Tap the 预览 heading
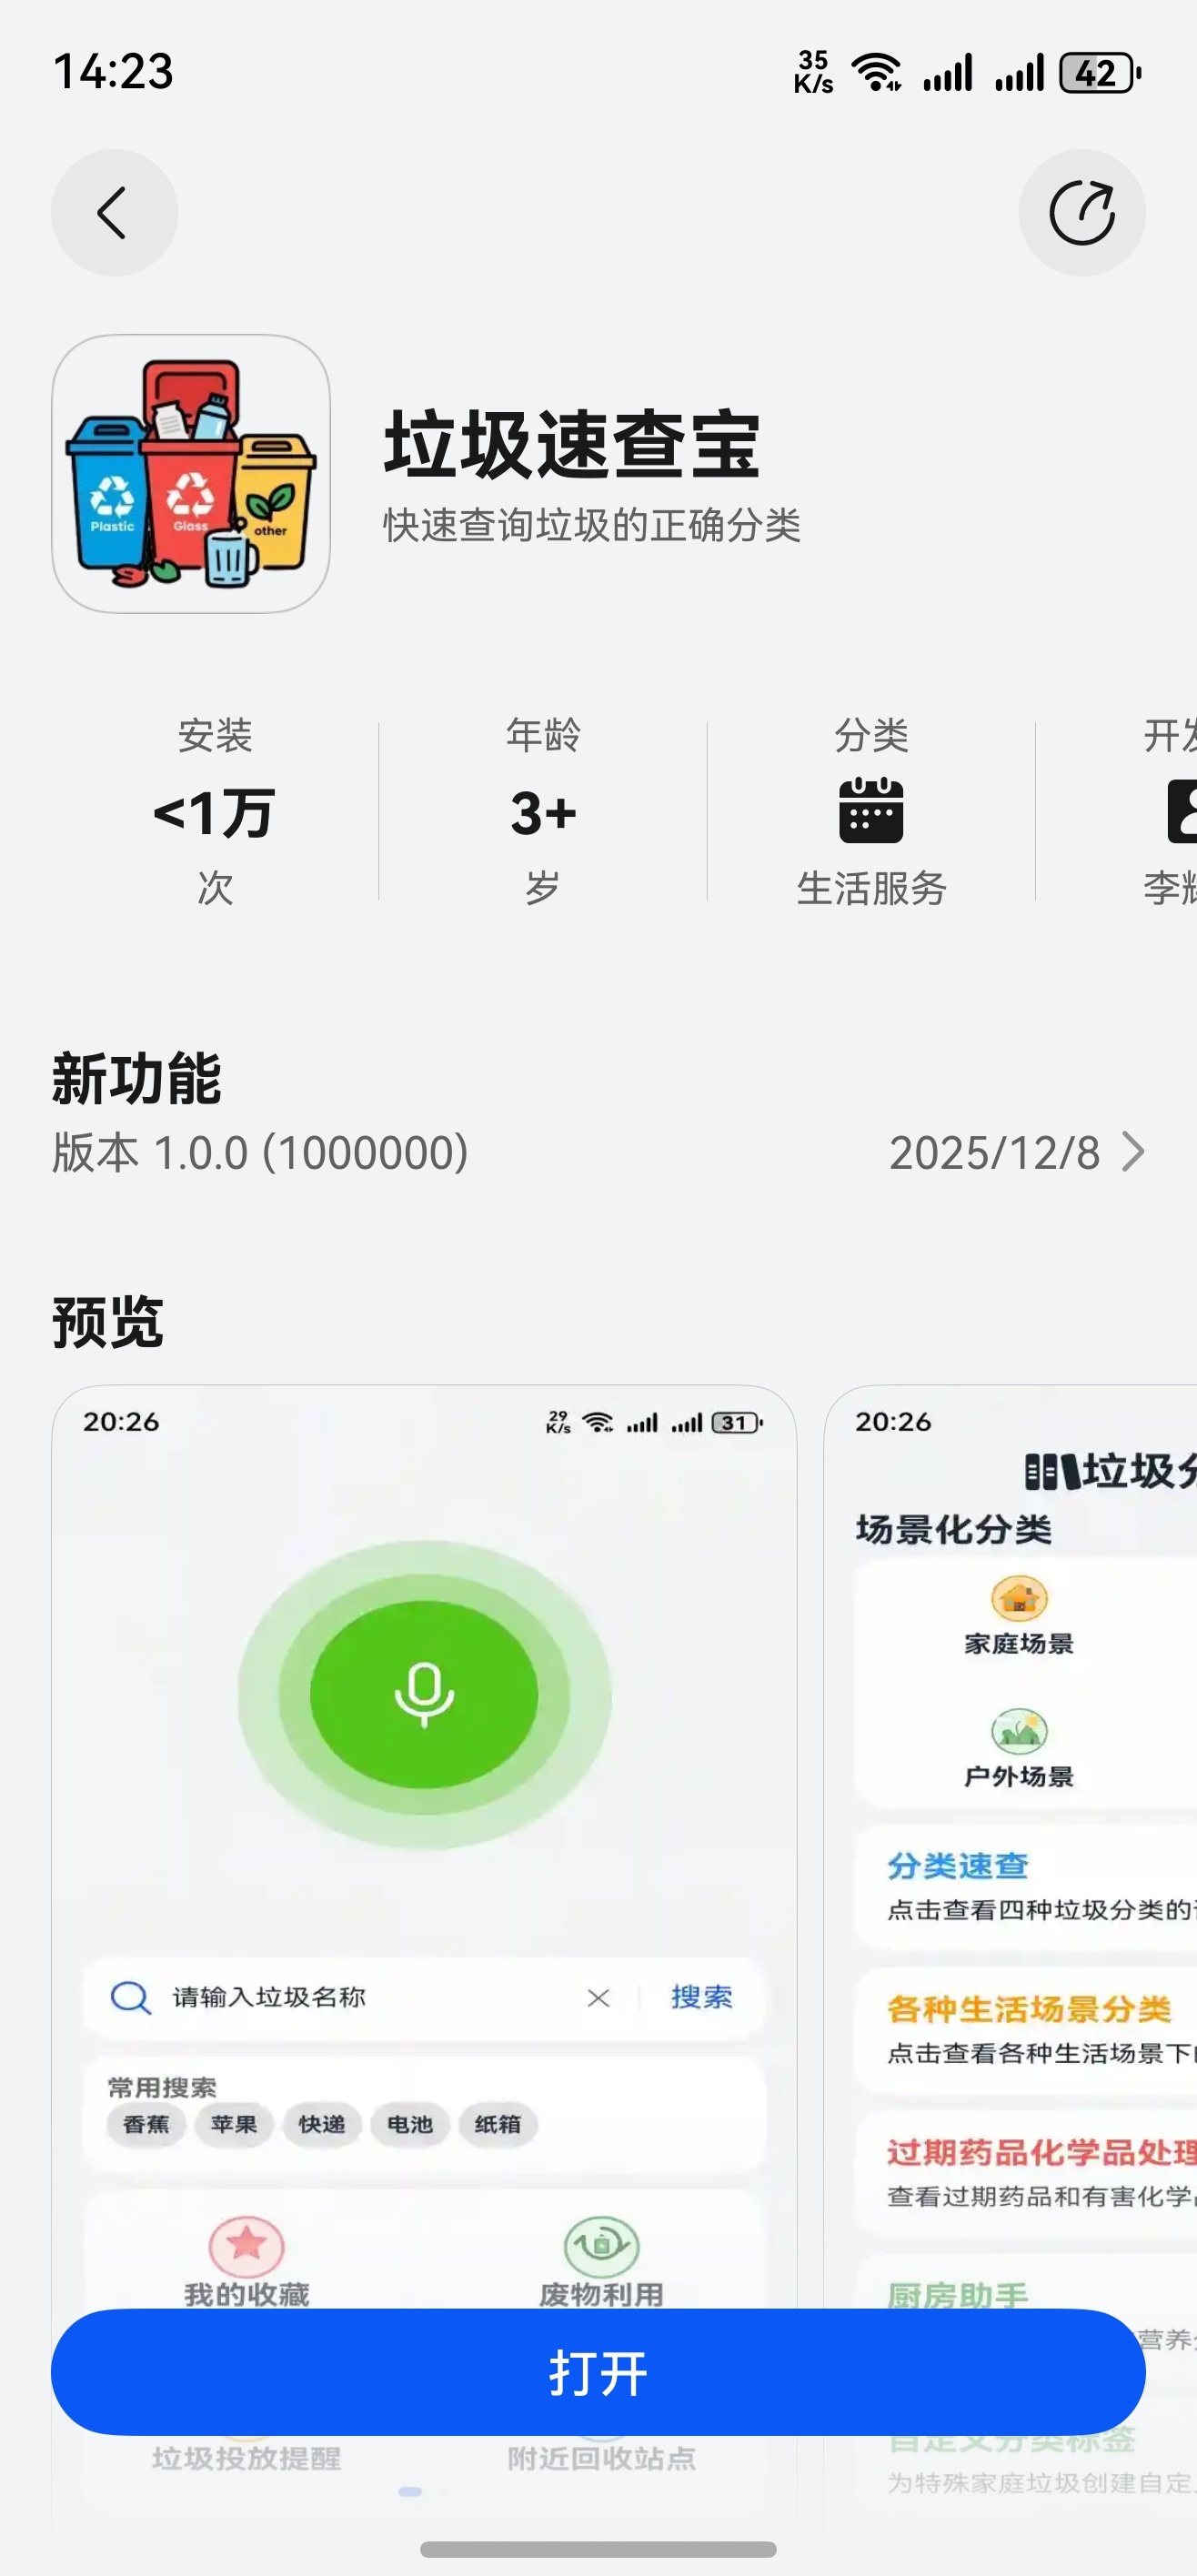 tap(108, 1322)
